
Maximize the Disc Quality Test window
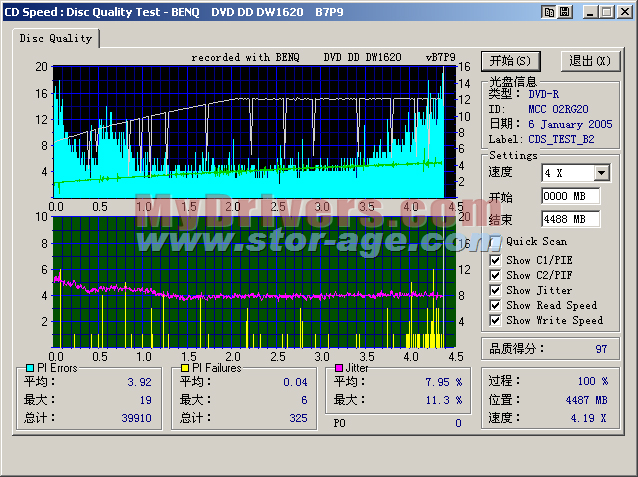607,12
